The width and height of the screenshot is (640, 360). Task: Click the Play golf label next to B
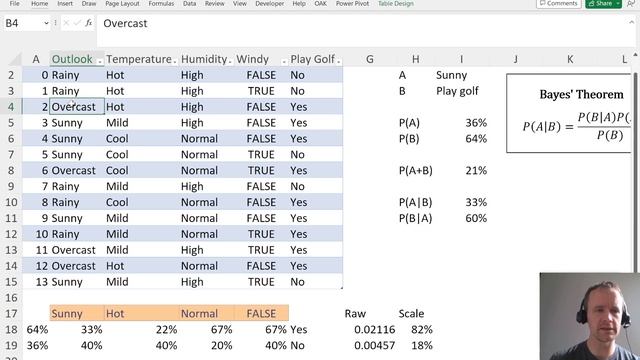tap(457, 91)
